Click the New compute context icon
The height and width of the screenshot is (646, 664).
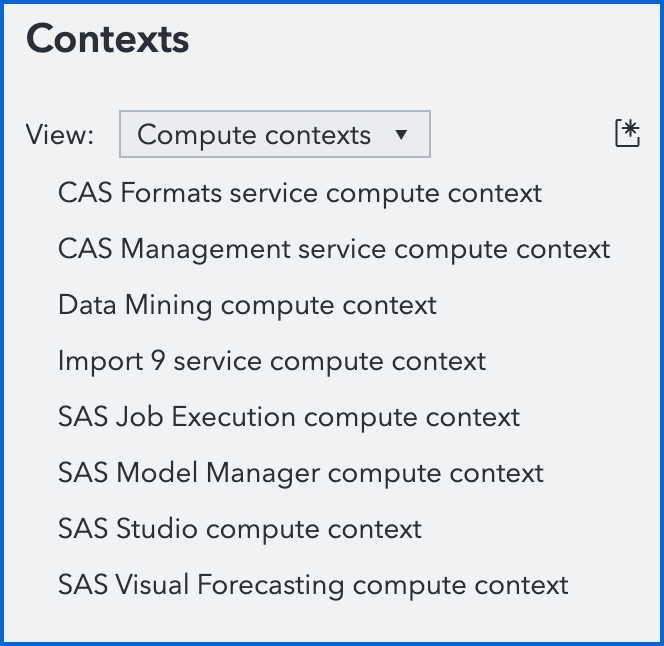[627, 134]
